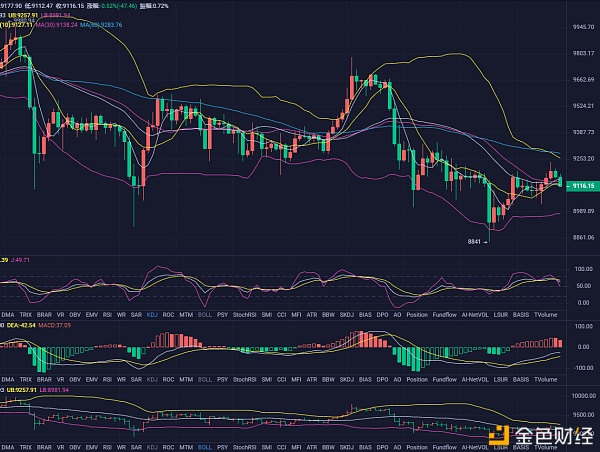This screenshot has height=452, width=600.
Task: Switch to Fundflow in the row below the MACD panel
Action: (x=445, y=379)
